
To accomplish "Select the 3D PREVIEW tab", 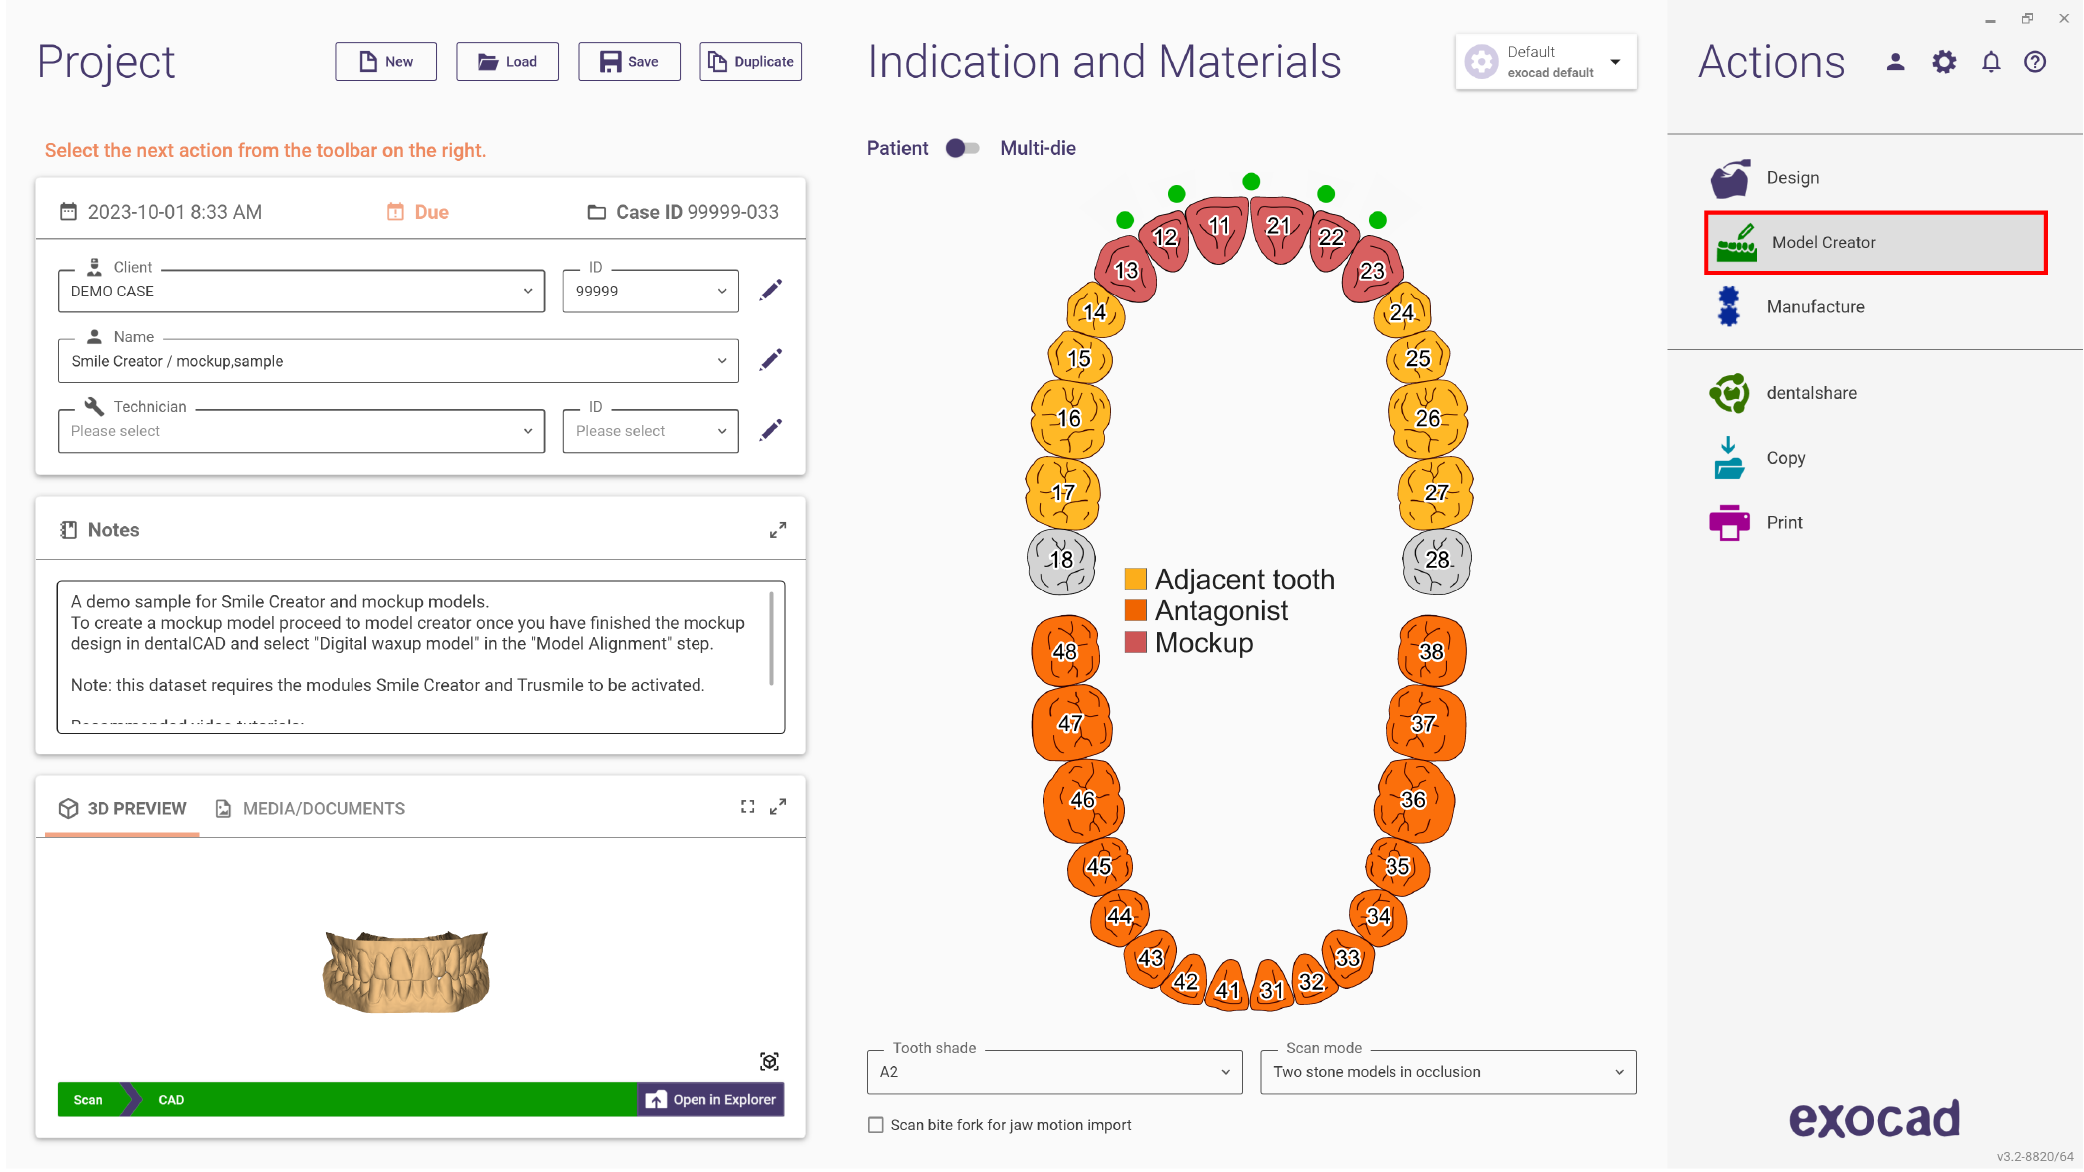I will tap(122, 808).
